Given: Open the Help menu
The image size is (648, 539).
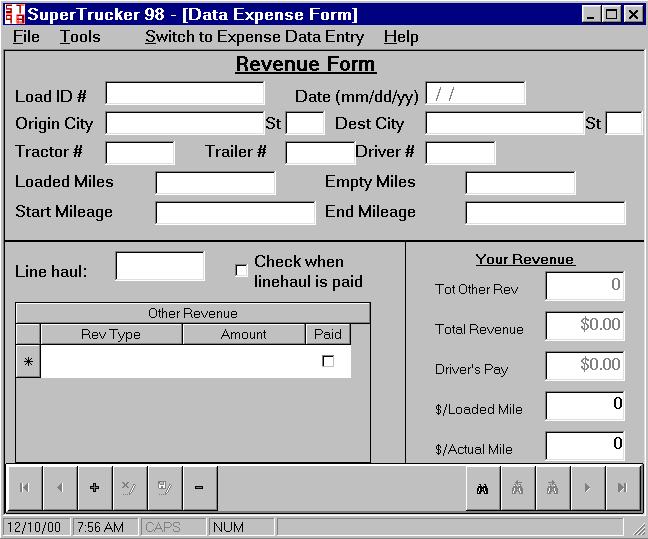Looking at the screenshot, I should [x=401, y=37].
